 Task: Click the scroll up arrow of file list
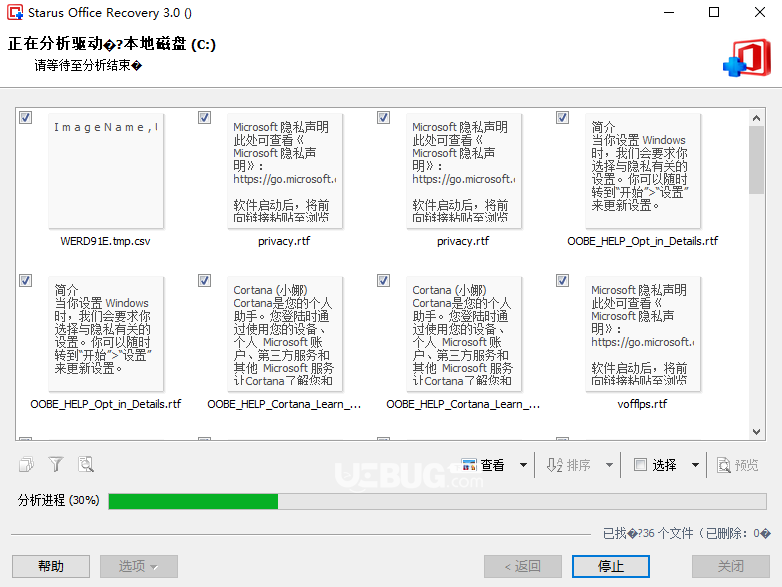click(x=757, y=118)
